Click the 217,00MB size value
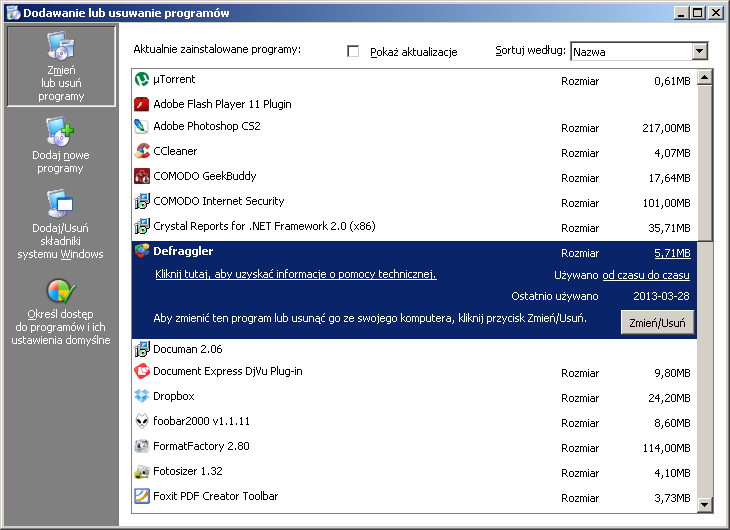Screen dimensions: 730x530 tap(666, 128)
